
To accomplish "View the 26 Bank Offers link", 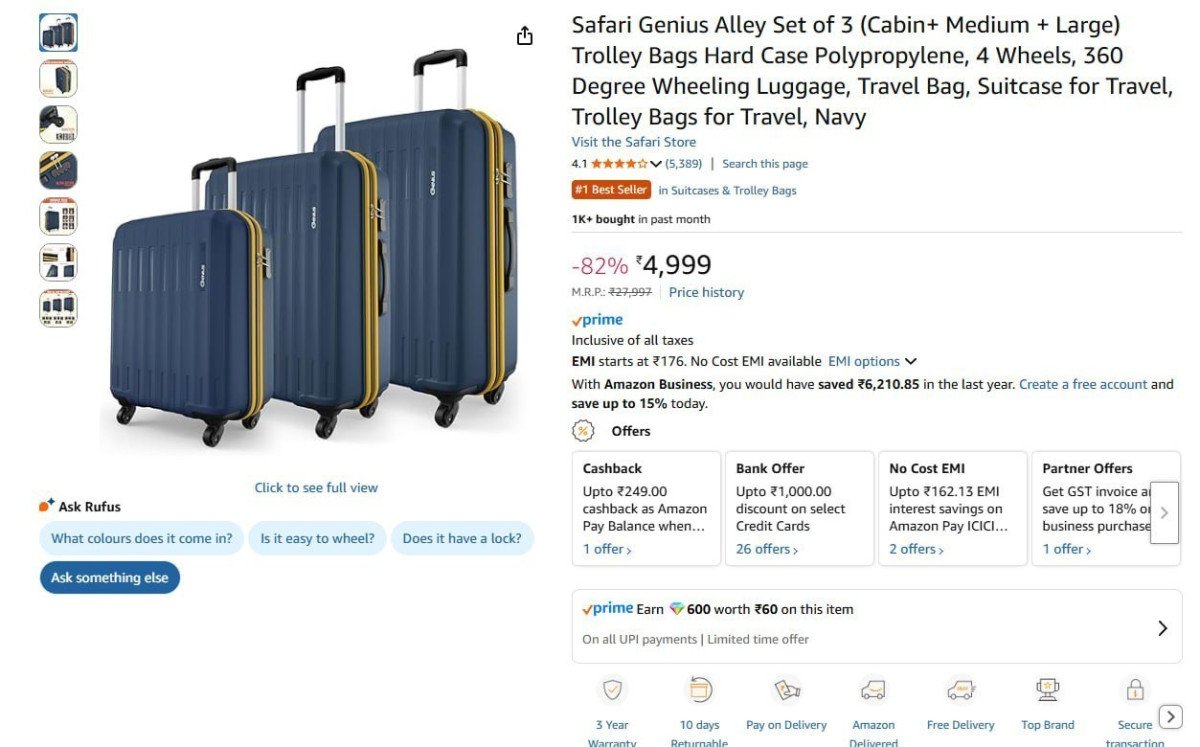I will pos(764,548).
